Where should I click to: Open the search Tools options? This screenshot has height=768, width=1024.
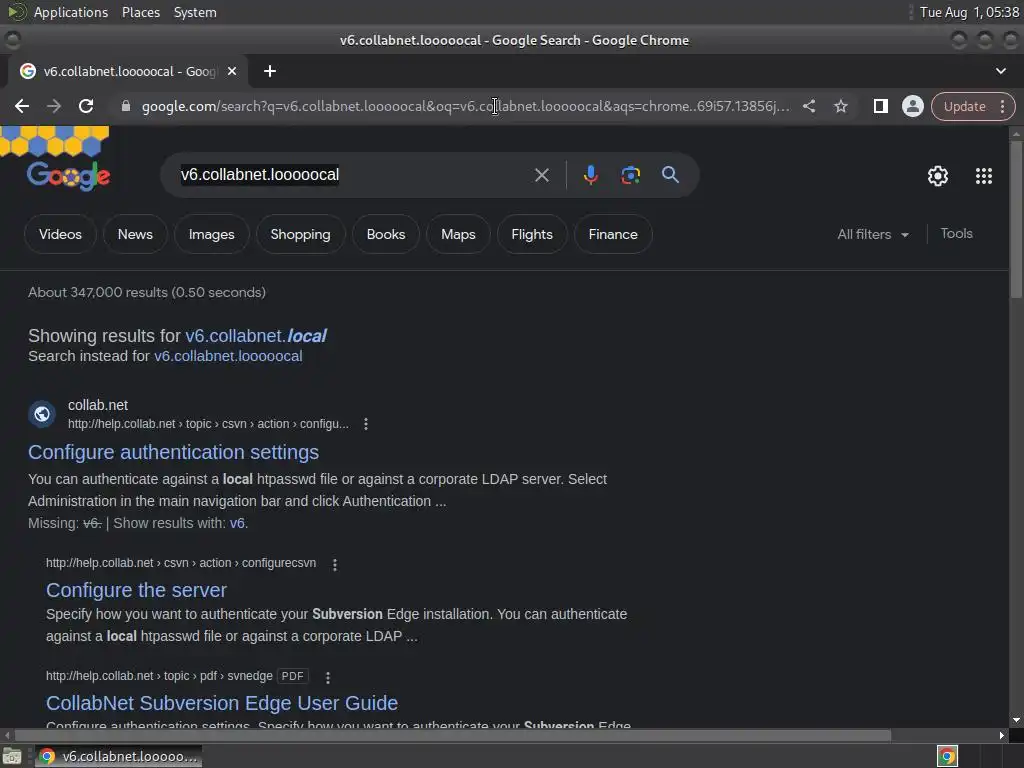pyautogui.click(x=956, y=233)
